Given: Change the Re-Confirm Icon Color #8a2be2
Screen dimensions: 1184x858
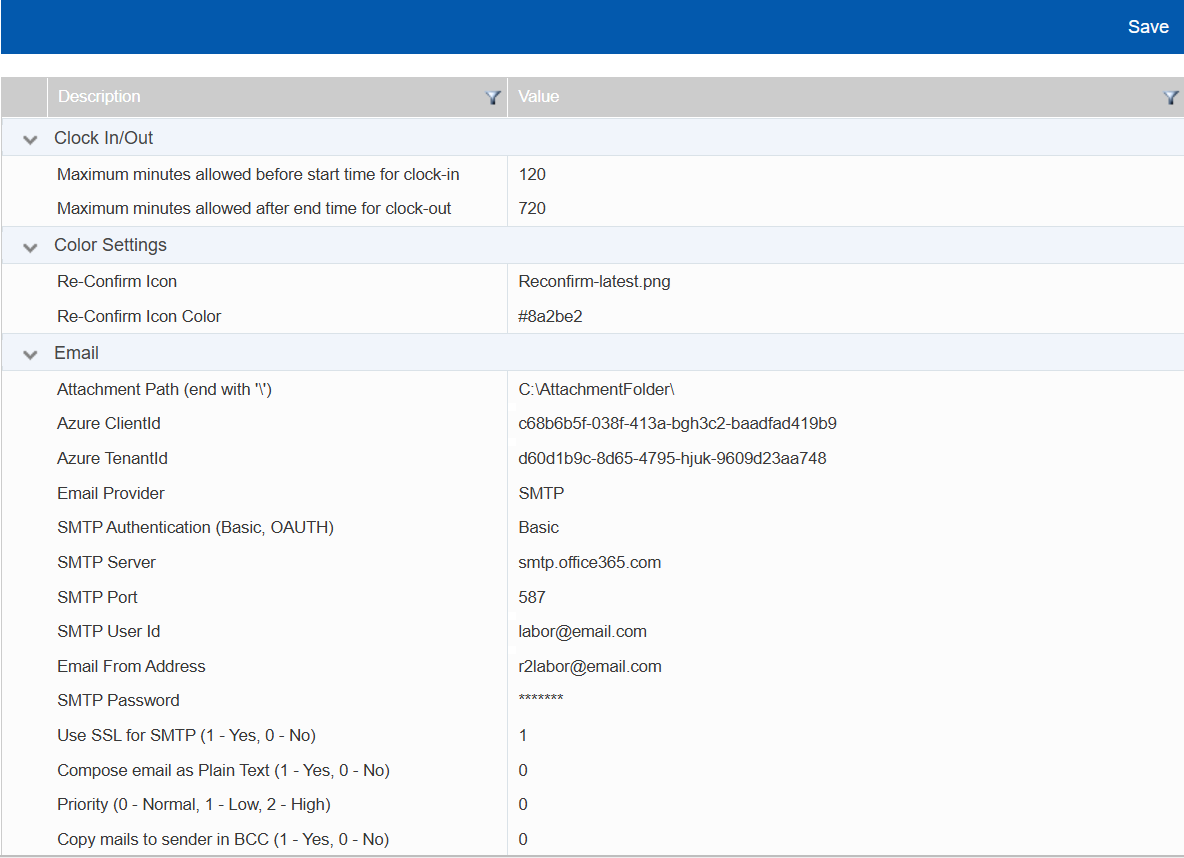Looking at the screenshot, I should point(550,316).
